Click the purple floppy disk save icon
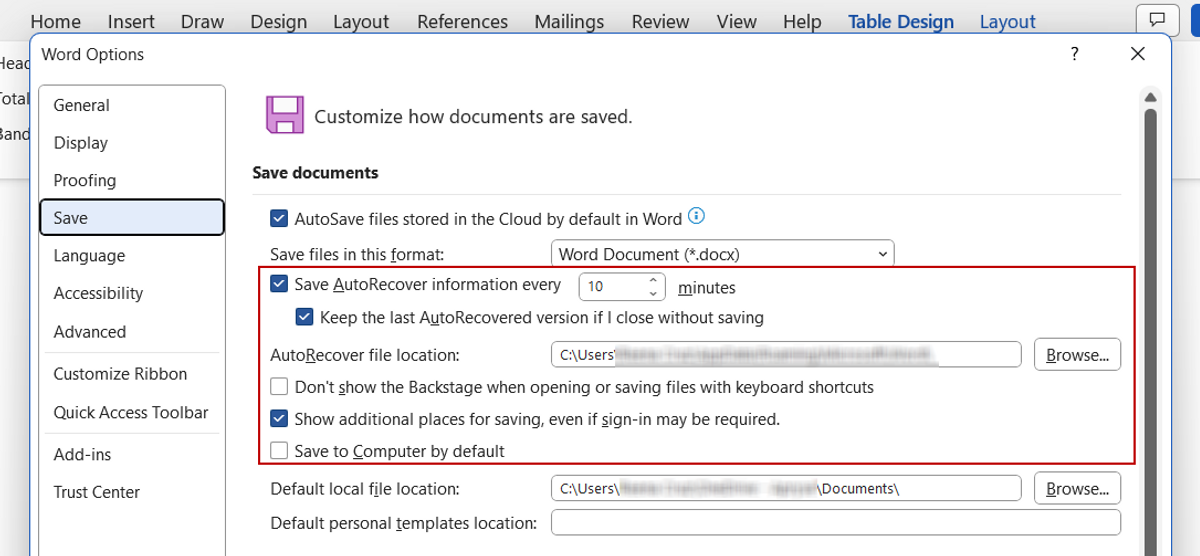The height and width of the screenshot is (556, 1200). 284,115
